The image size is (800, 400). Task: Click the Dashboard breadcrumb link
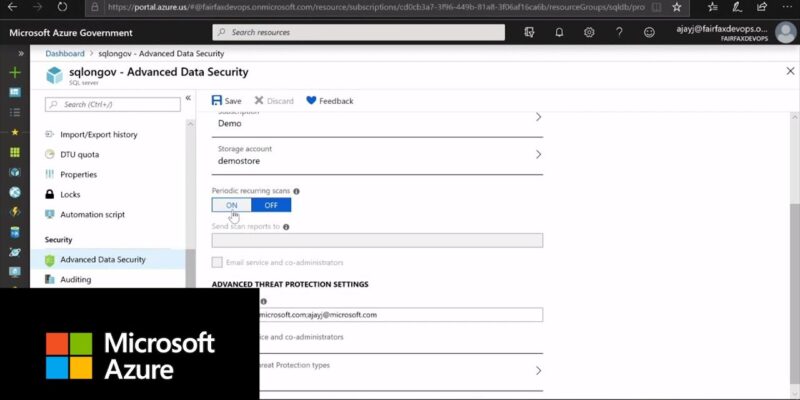click(x=65, y=53)
